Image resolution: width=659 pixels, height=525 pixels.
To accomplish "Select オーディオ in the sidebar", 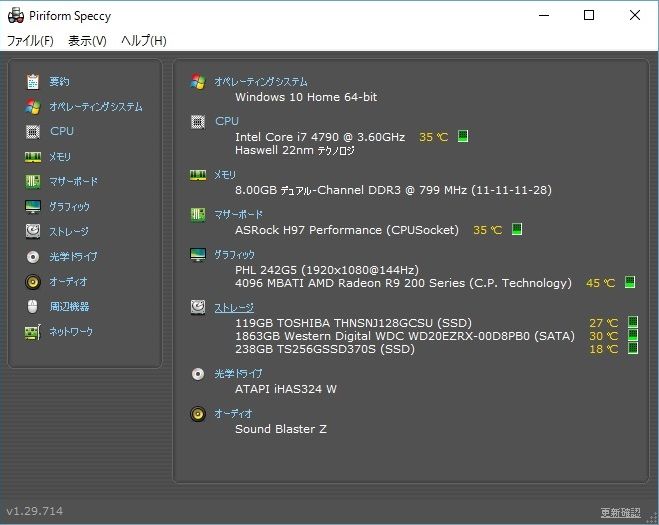I will (68, 281).
